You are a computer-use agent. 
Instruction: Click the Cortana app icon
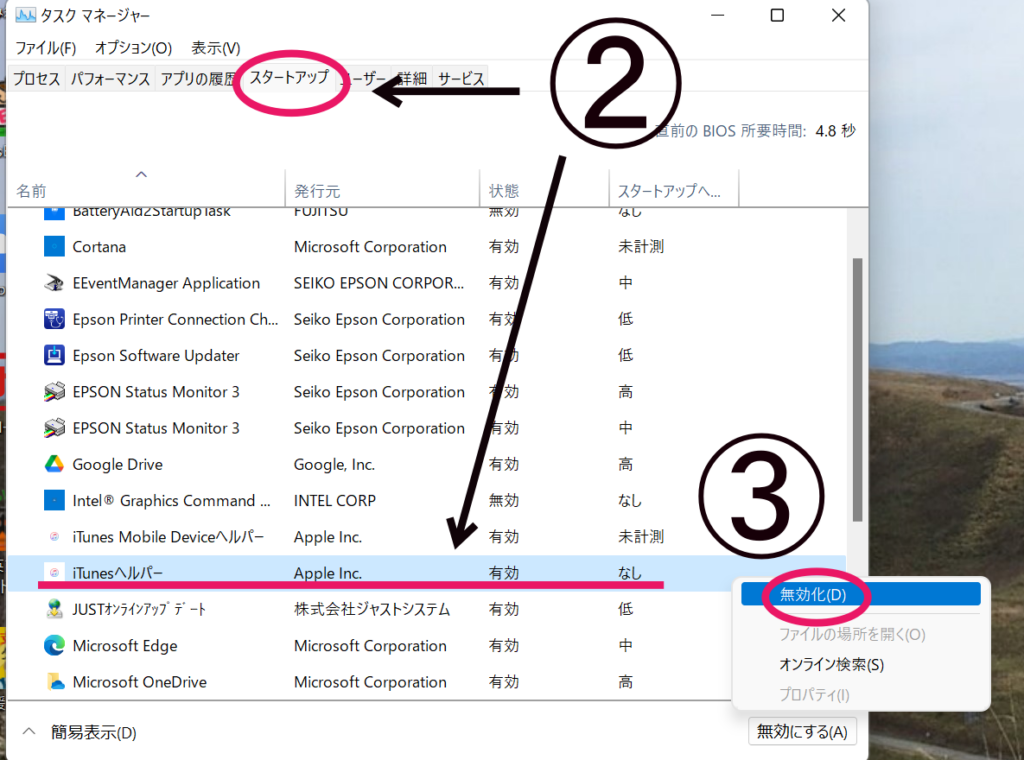coord(54,247)
